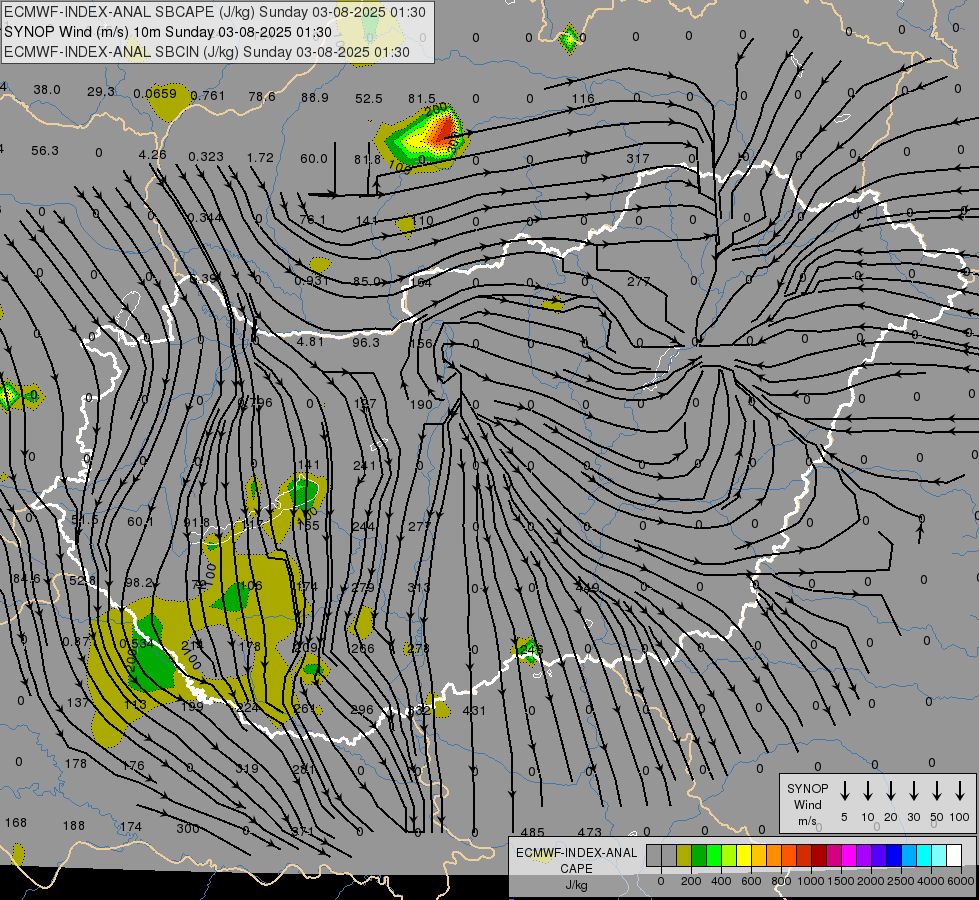
Task: Click the map value 317
Action: (x=637, y=159)
